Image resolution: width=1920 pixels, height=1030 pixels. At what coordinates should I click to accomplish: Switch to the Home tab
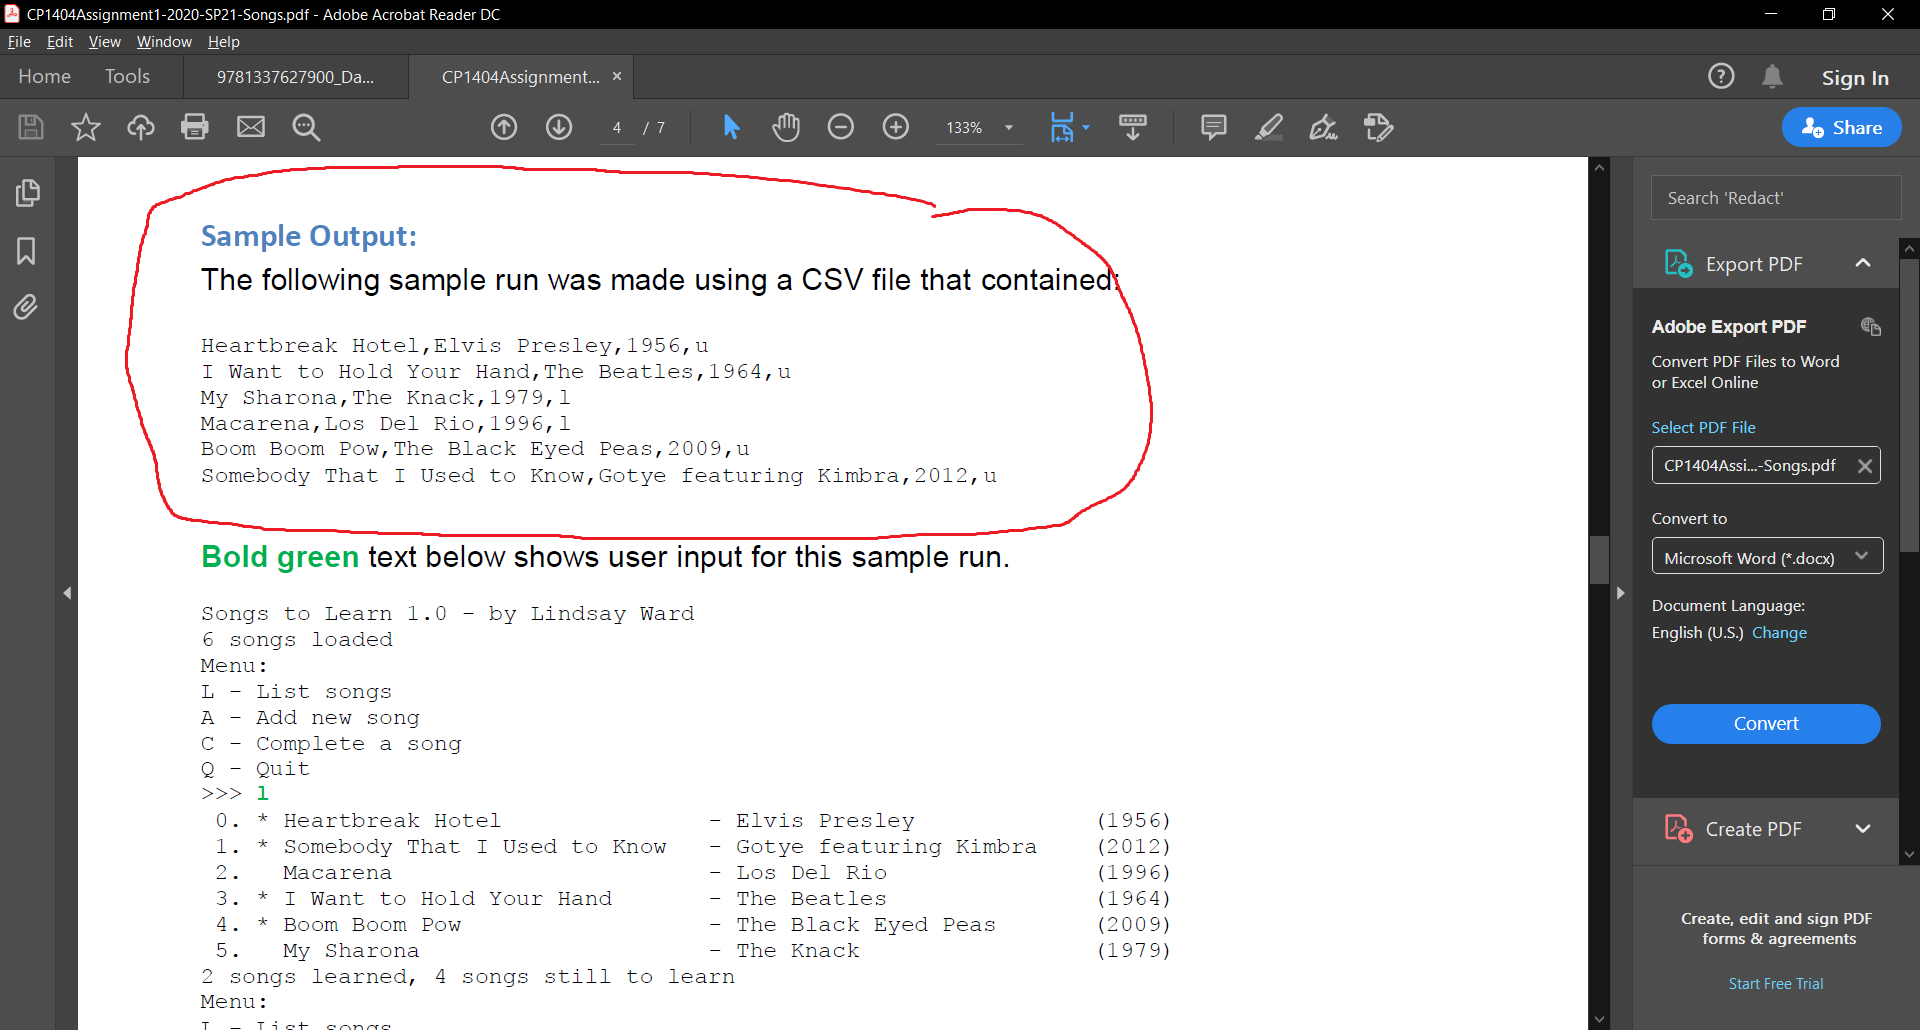point(43,76)
